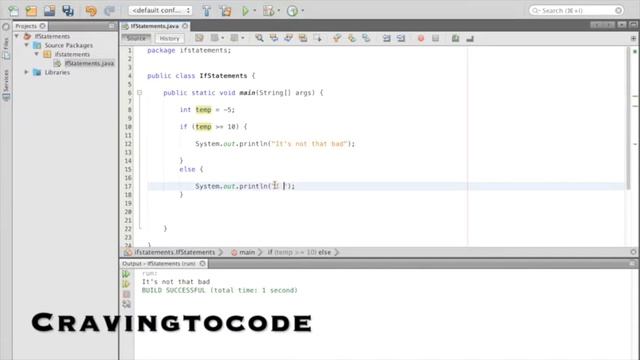Screen dimensions: 640x360
Task: Open the Run Project dropdown arrow
Action: click(x=255, y=11)
